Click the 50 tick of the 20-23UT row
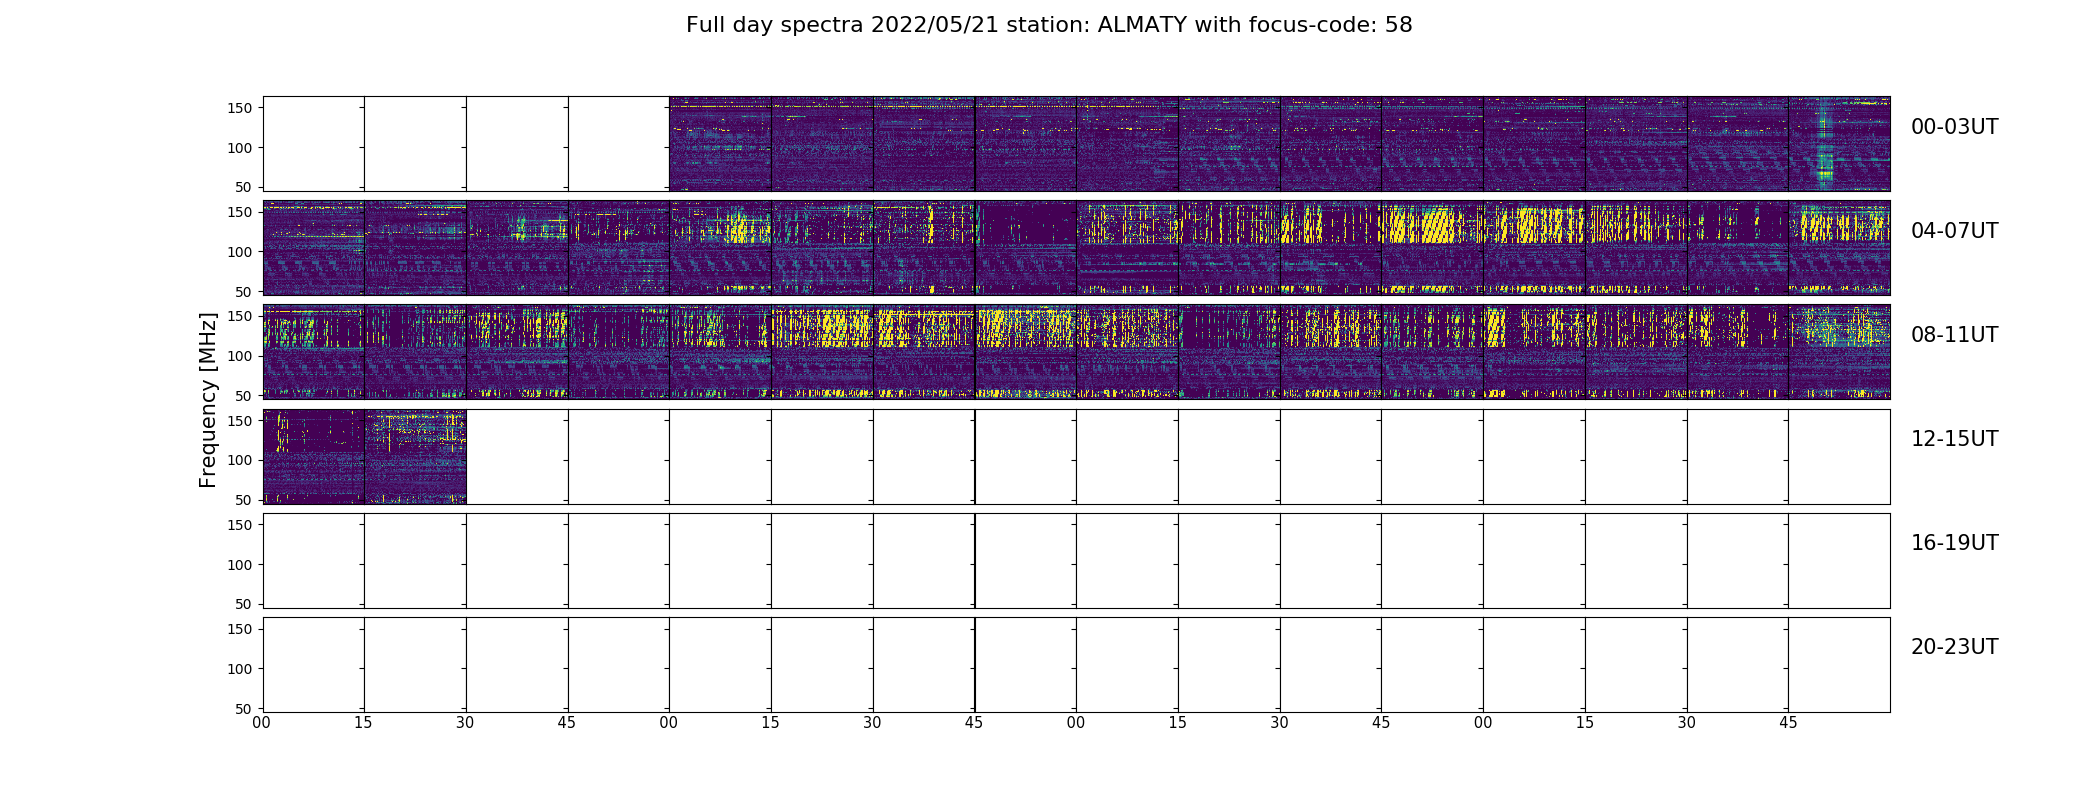Screen dimensions: 2100x800 (245, 709)
